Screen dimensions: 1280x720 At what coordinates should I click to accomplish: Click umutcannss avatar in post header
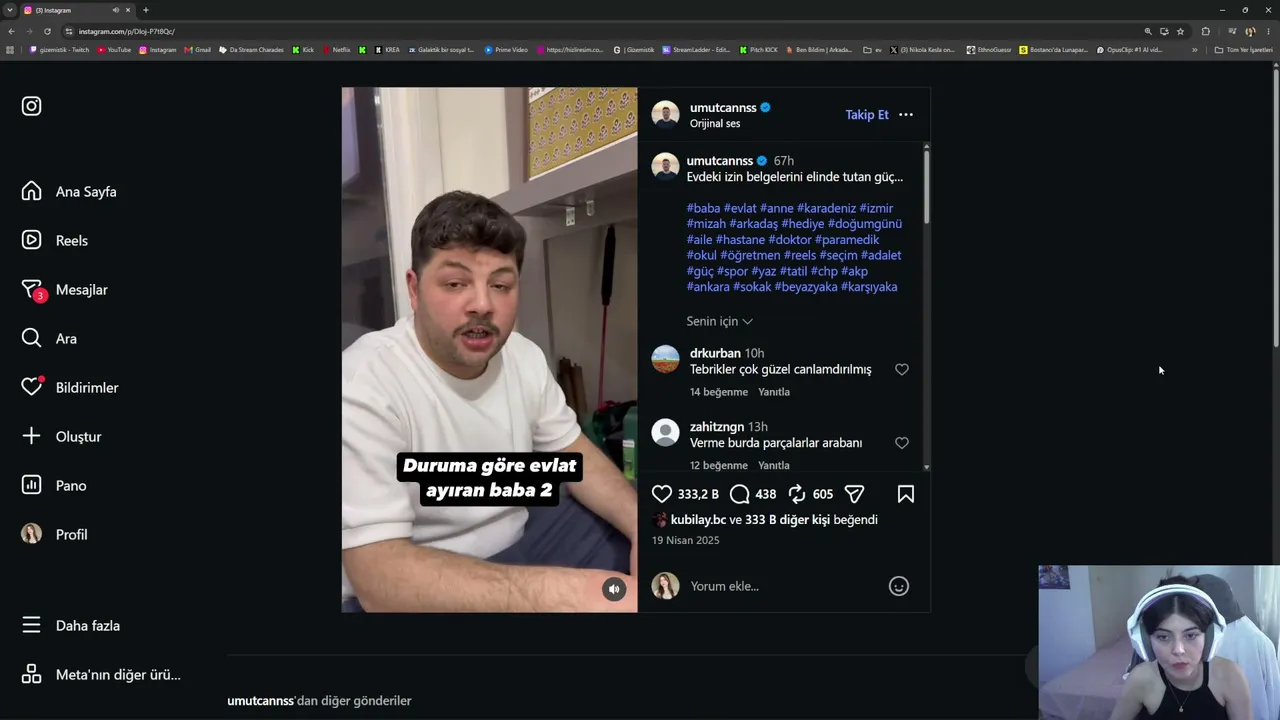(x=665, y=114)
